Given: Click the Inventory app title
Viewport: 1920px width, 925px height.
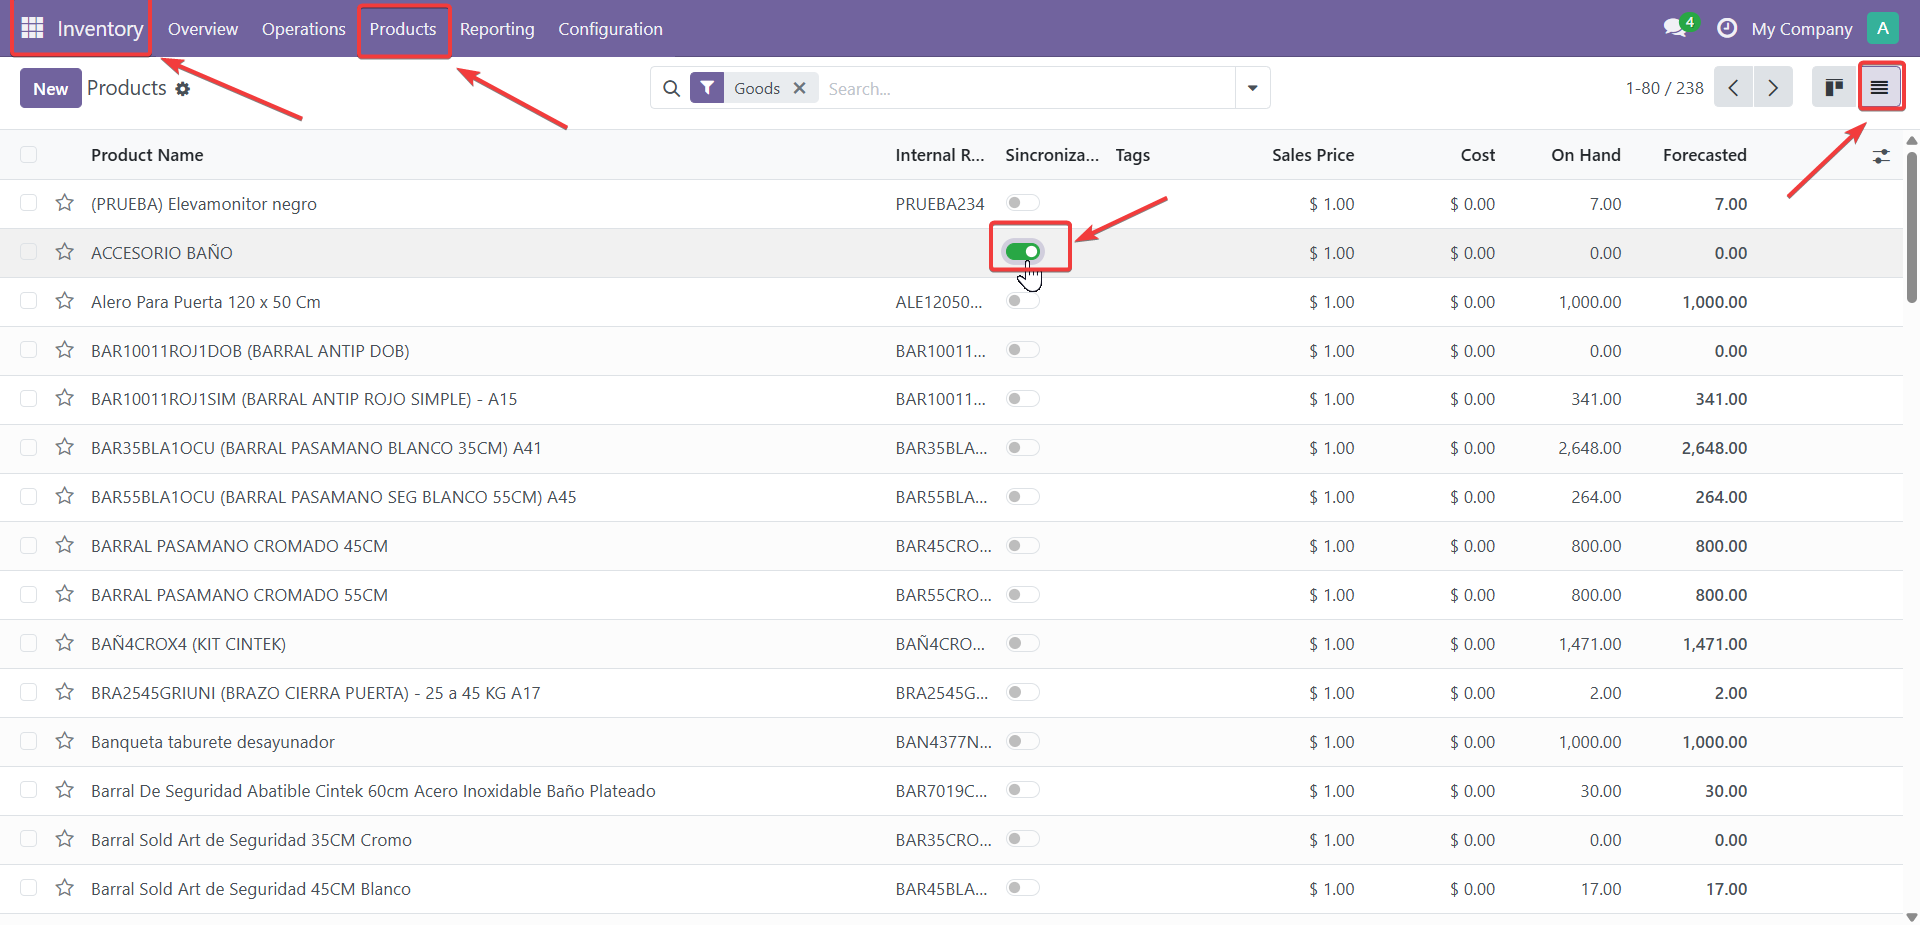Looking at the screenshot, I should coord(100,29).
